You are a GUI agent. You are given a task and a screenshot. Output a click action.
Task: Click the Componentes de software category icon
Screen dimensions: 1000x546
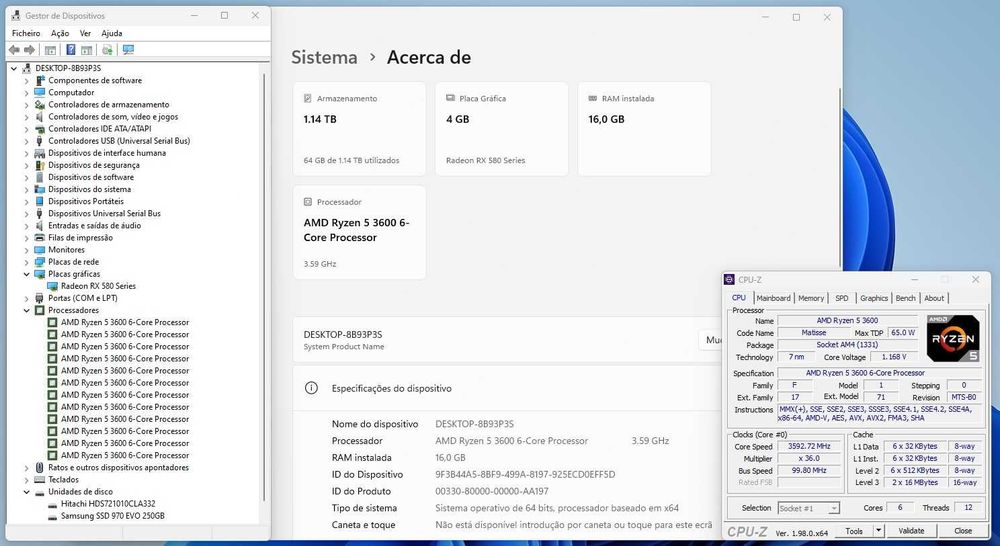click(x=40, y=80)
